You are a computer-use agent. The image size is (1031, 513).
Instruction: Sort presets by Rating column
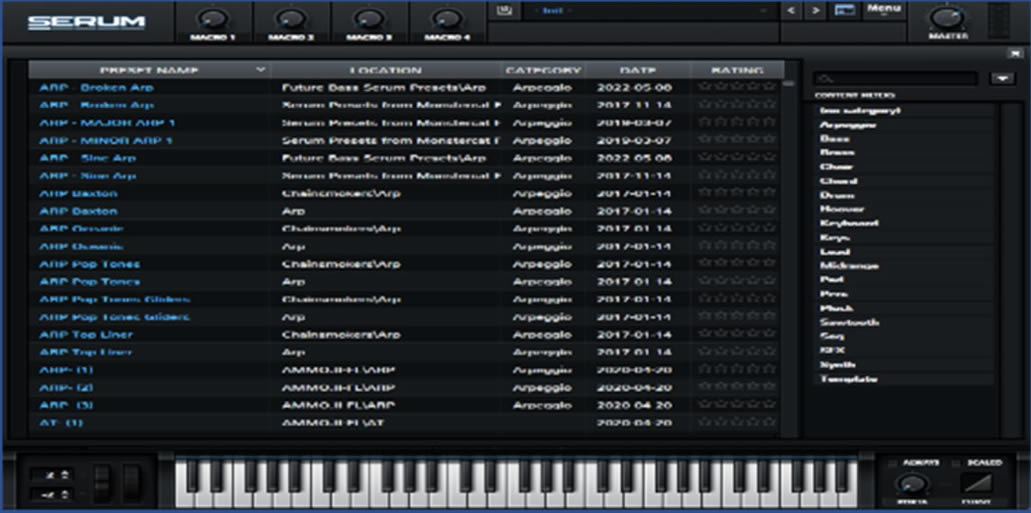(737, 70)
